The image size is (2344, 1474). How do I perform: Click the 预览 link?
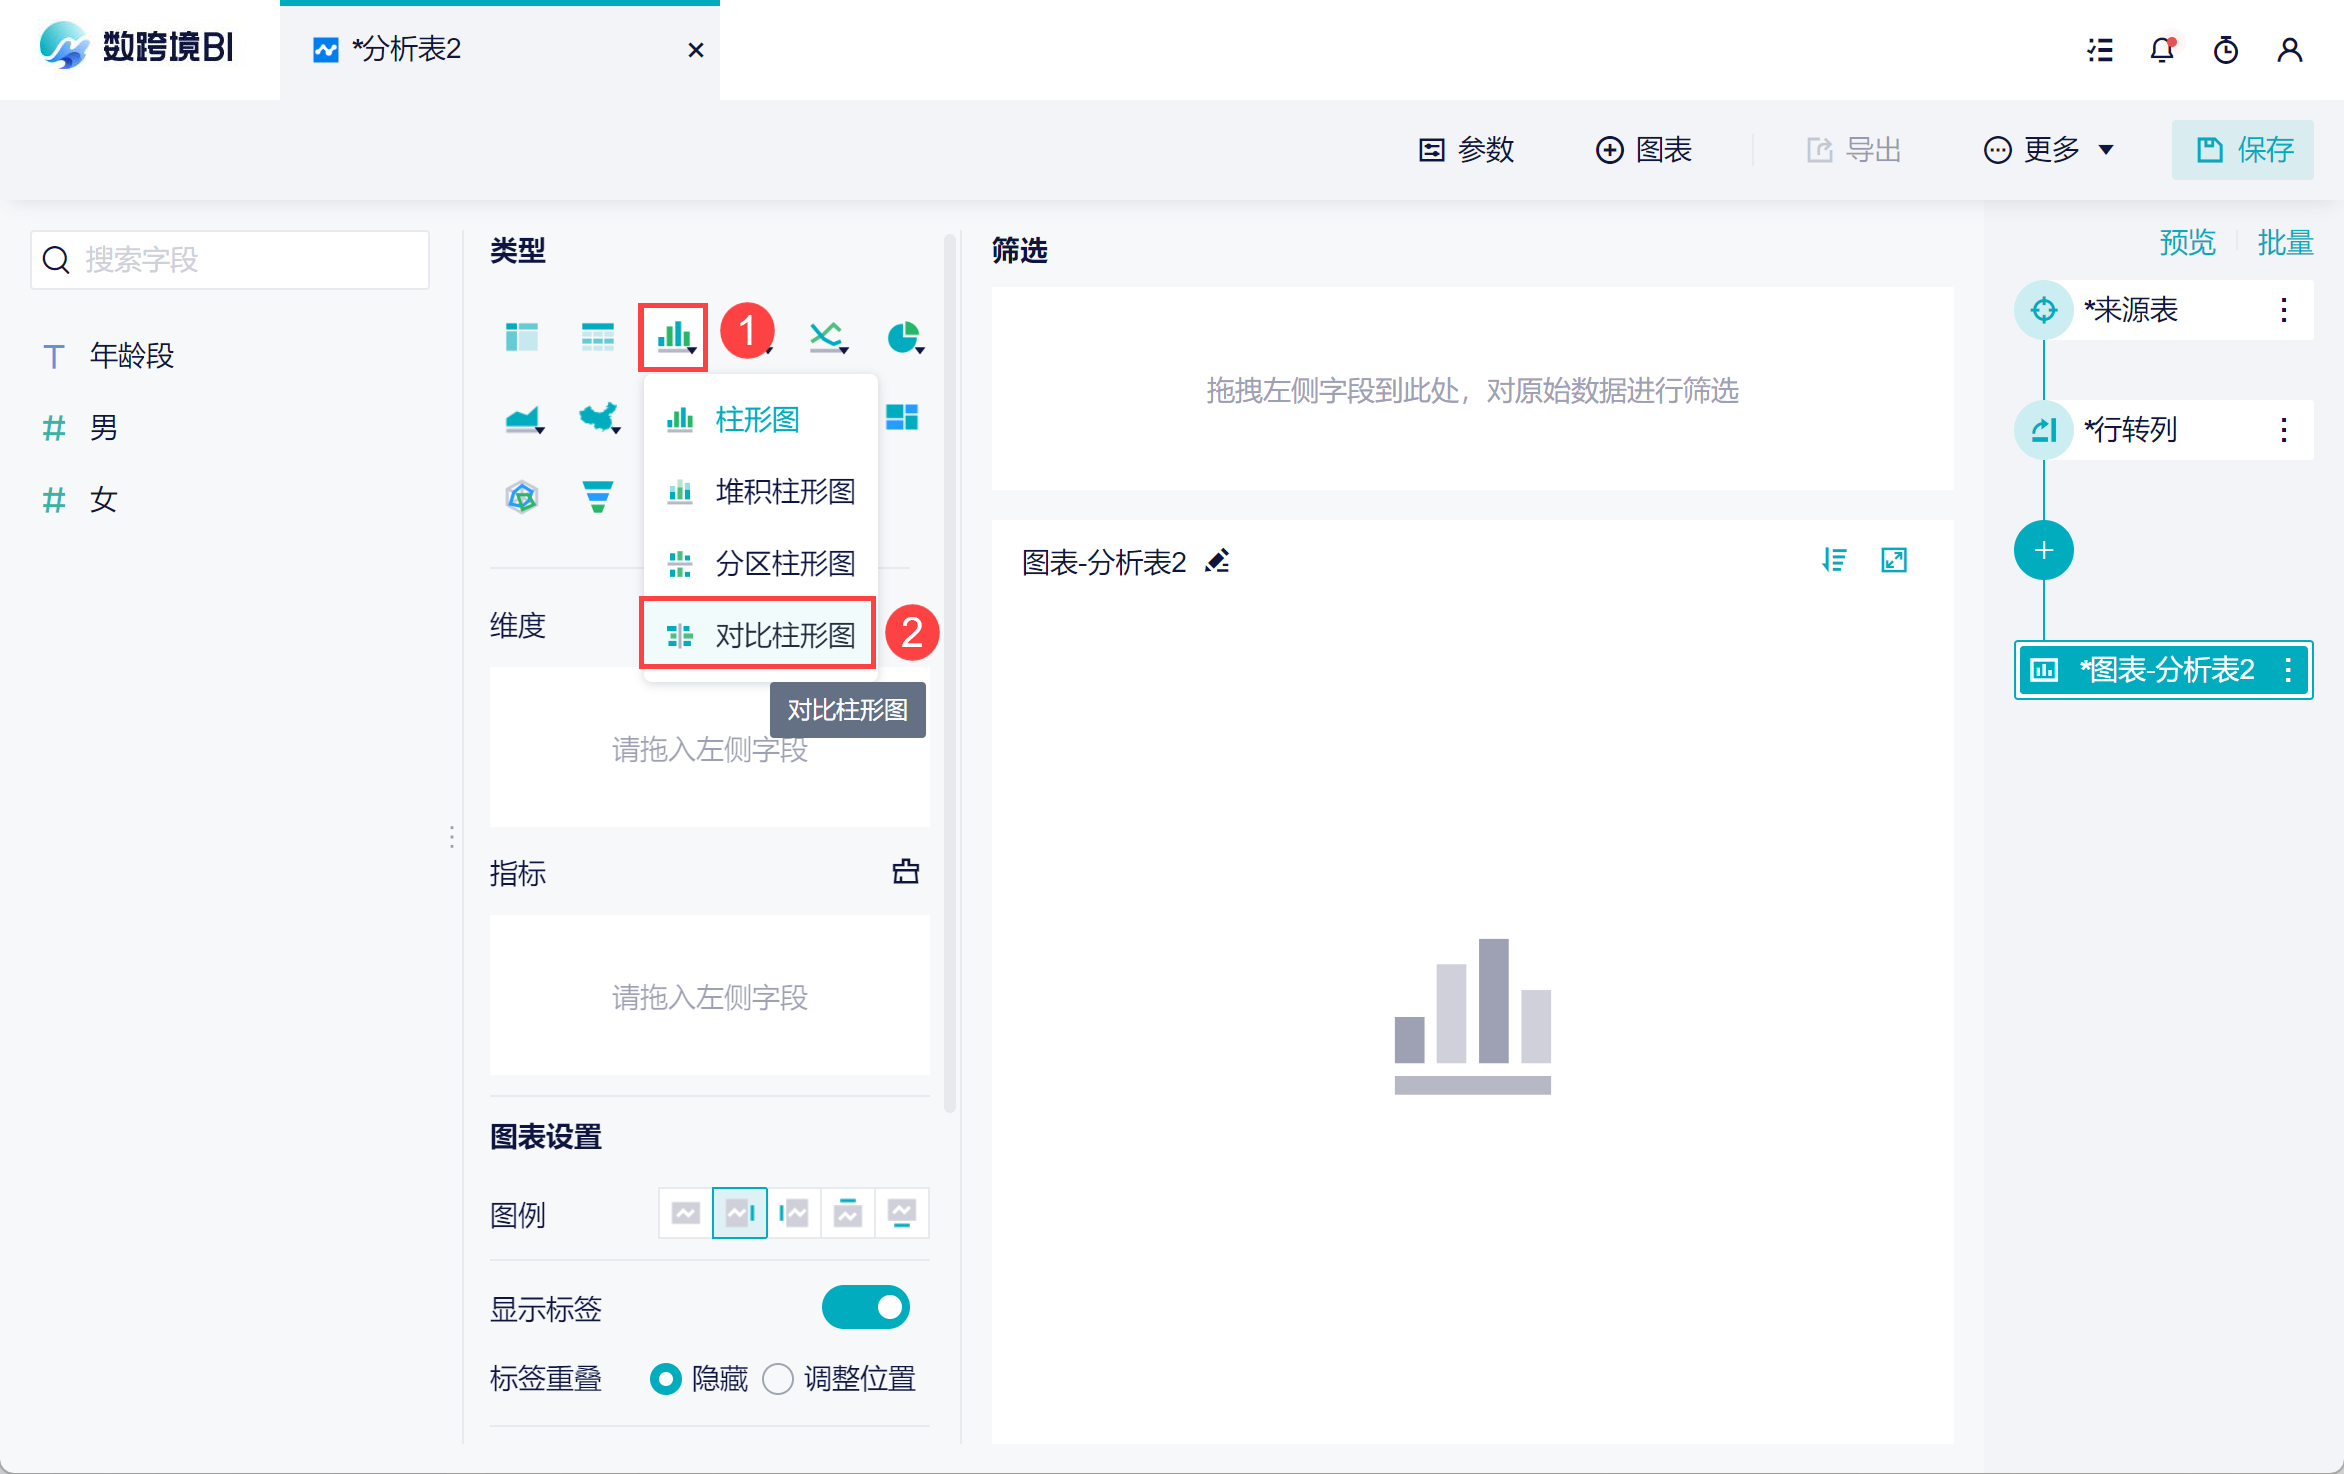2187,242
